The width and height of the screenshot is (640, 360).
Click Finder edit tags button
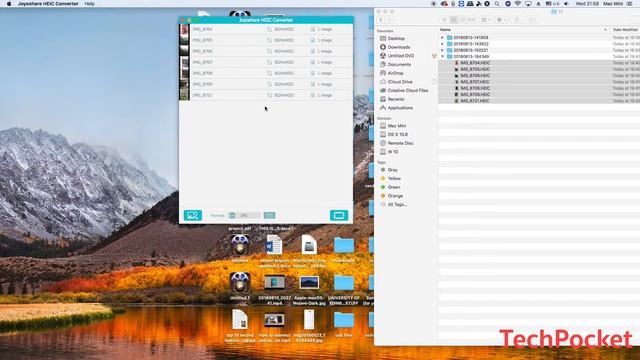pyautogui.click(x=532, y=20)
